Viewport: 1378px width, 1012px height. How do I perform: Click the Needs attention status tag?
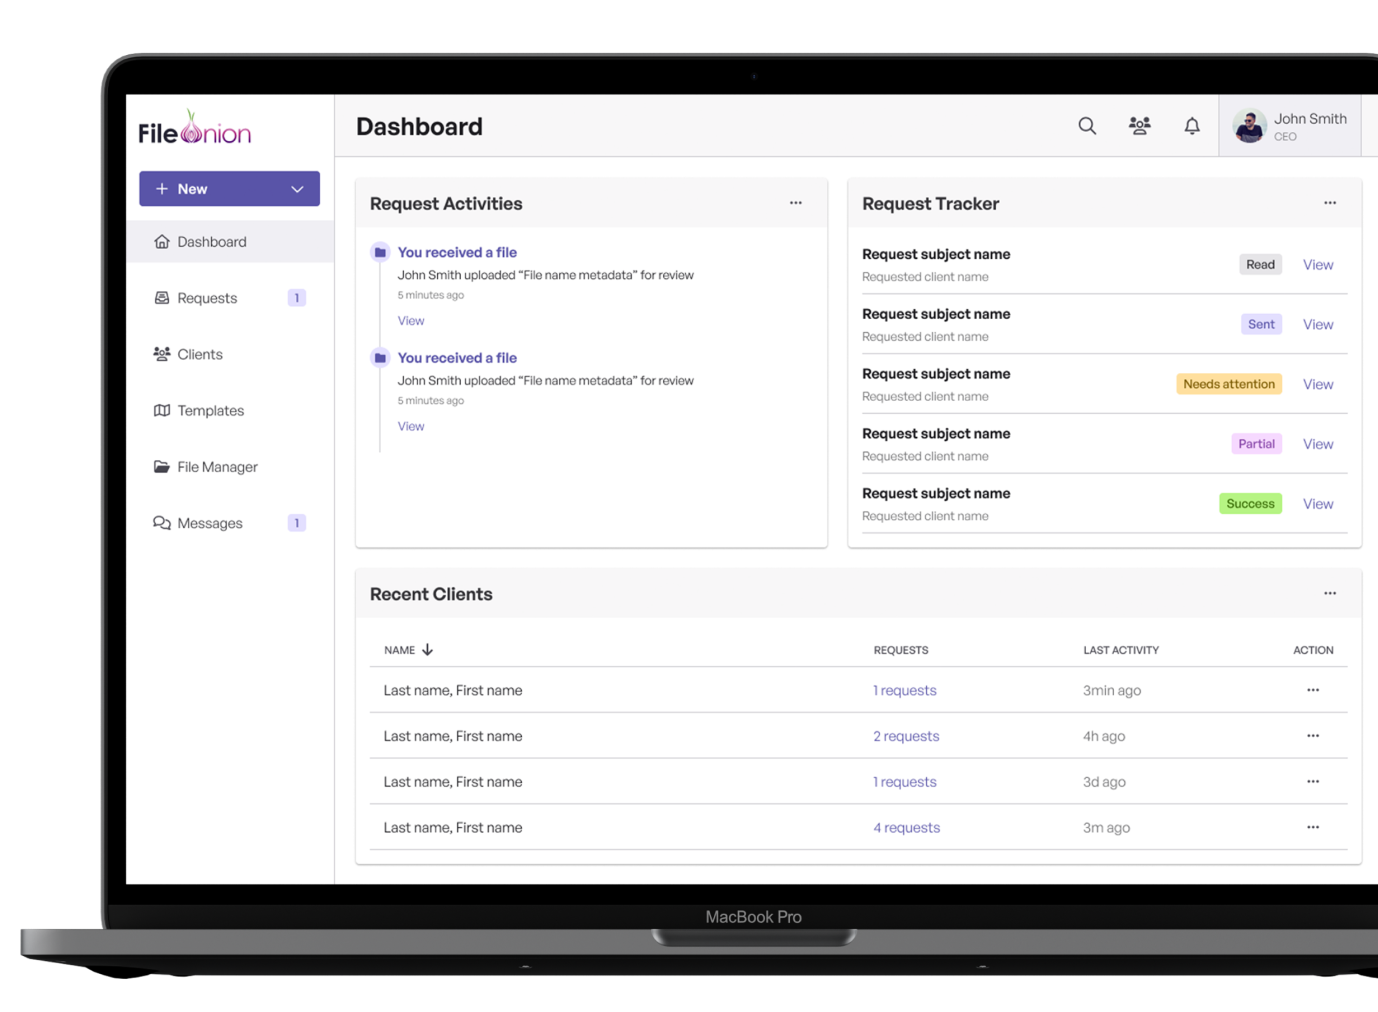click(1229, 384)
